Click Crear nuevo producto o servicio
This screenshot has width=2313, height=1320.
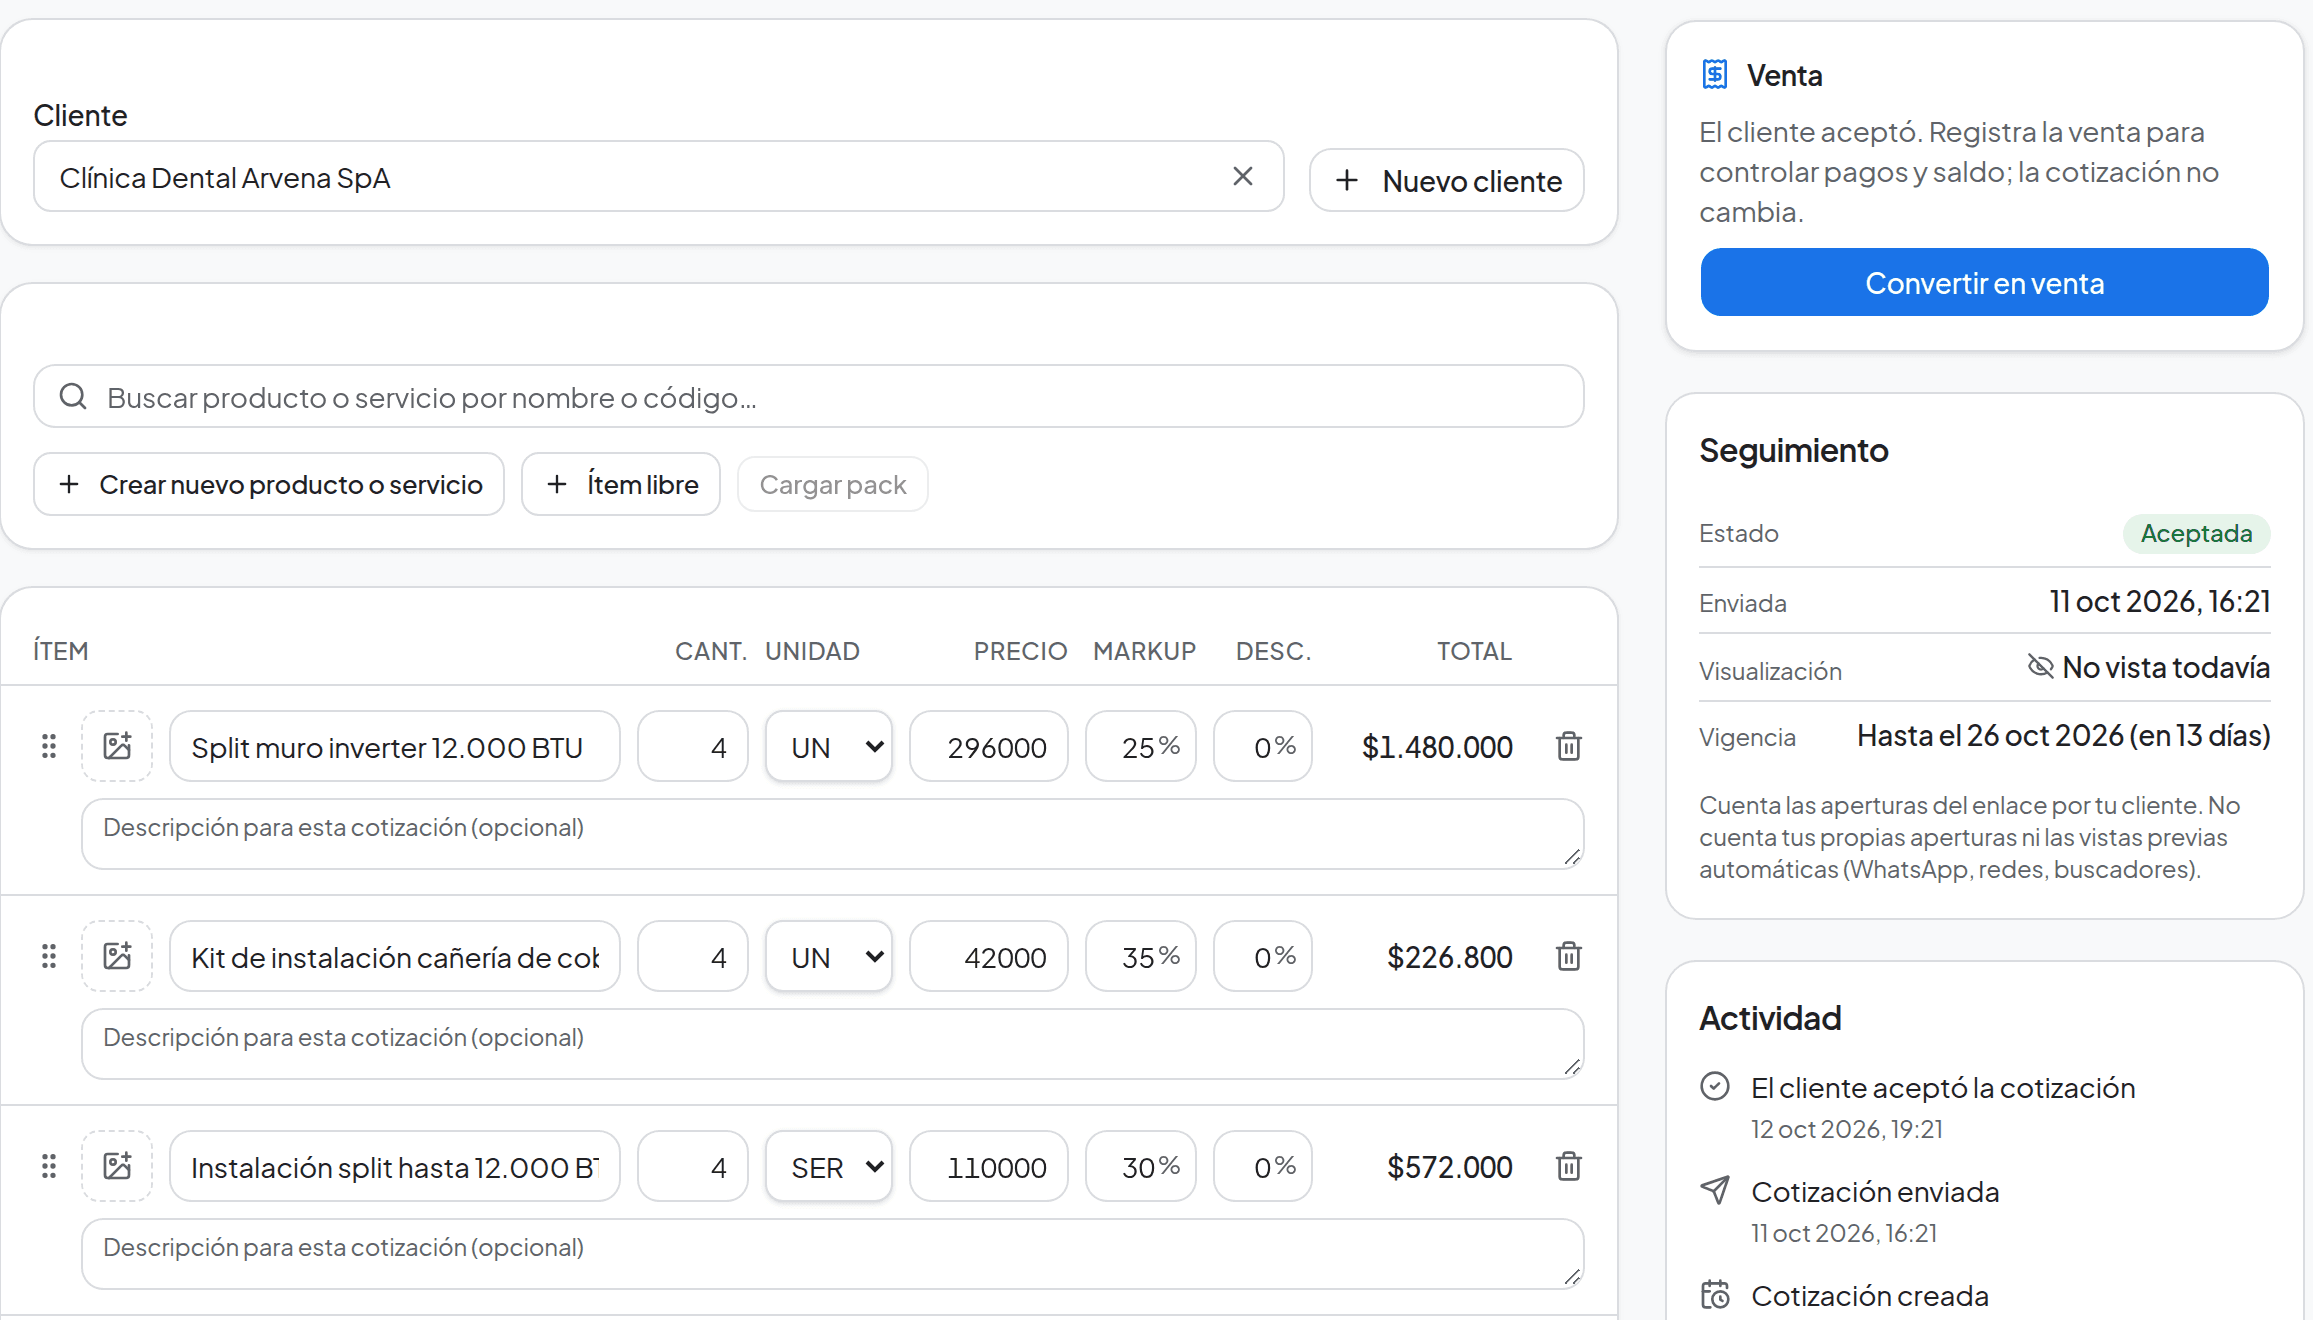click(x=269, y=484)
